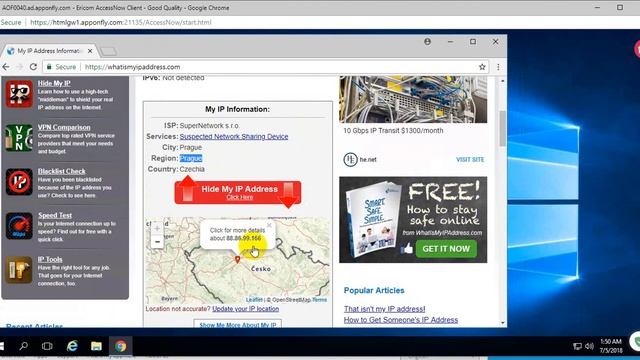Open Task View on the taskbar
This screenshot has height=360, width=640.
coord(47,346)
